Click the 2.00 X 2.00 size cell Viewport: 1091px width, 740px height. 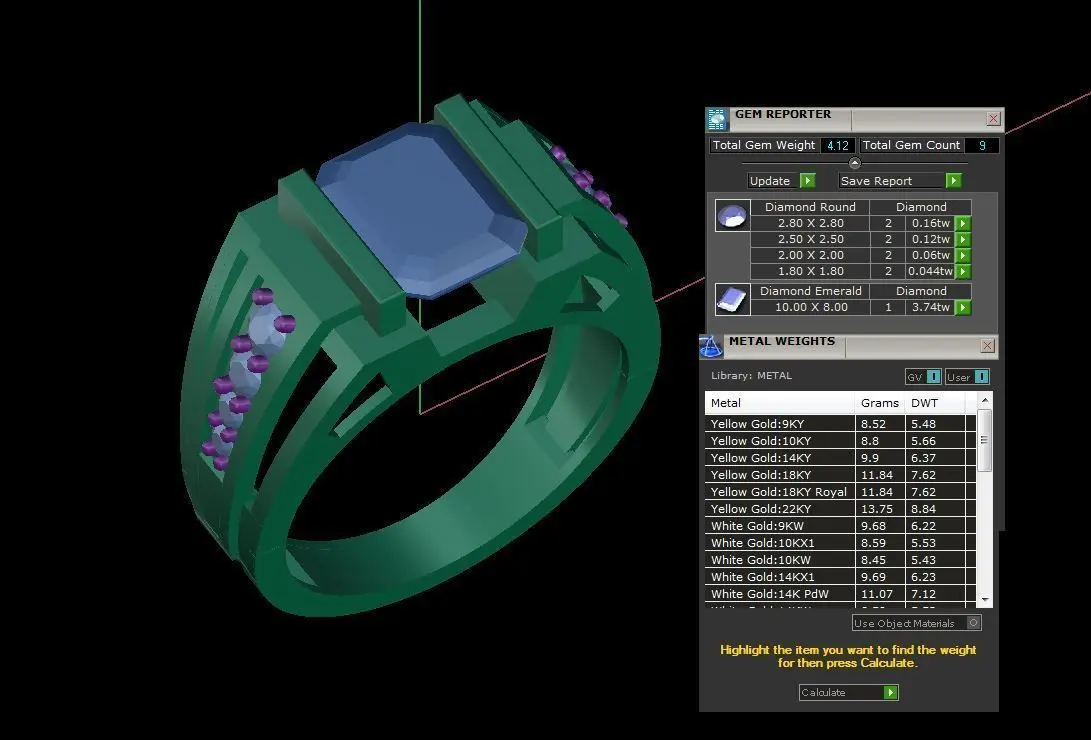click(811, 255)
